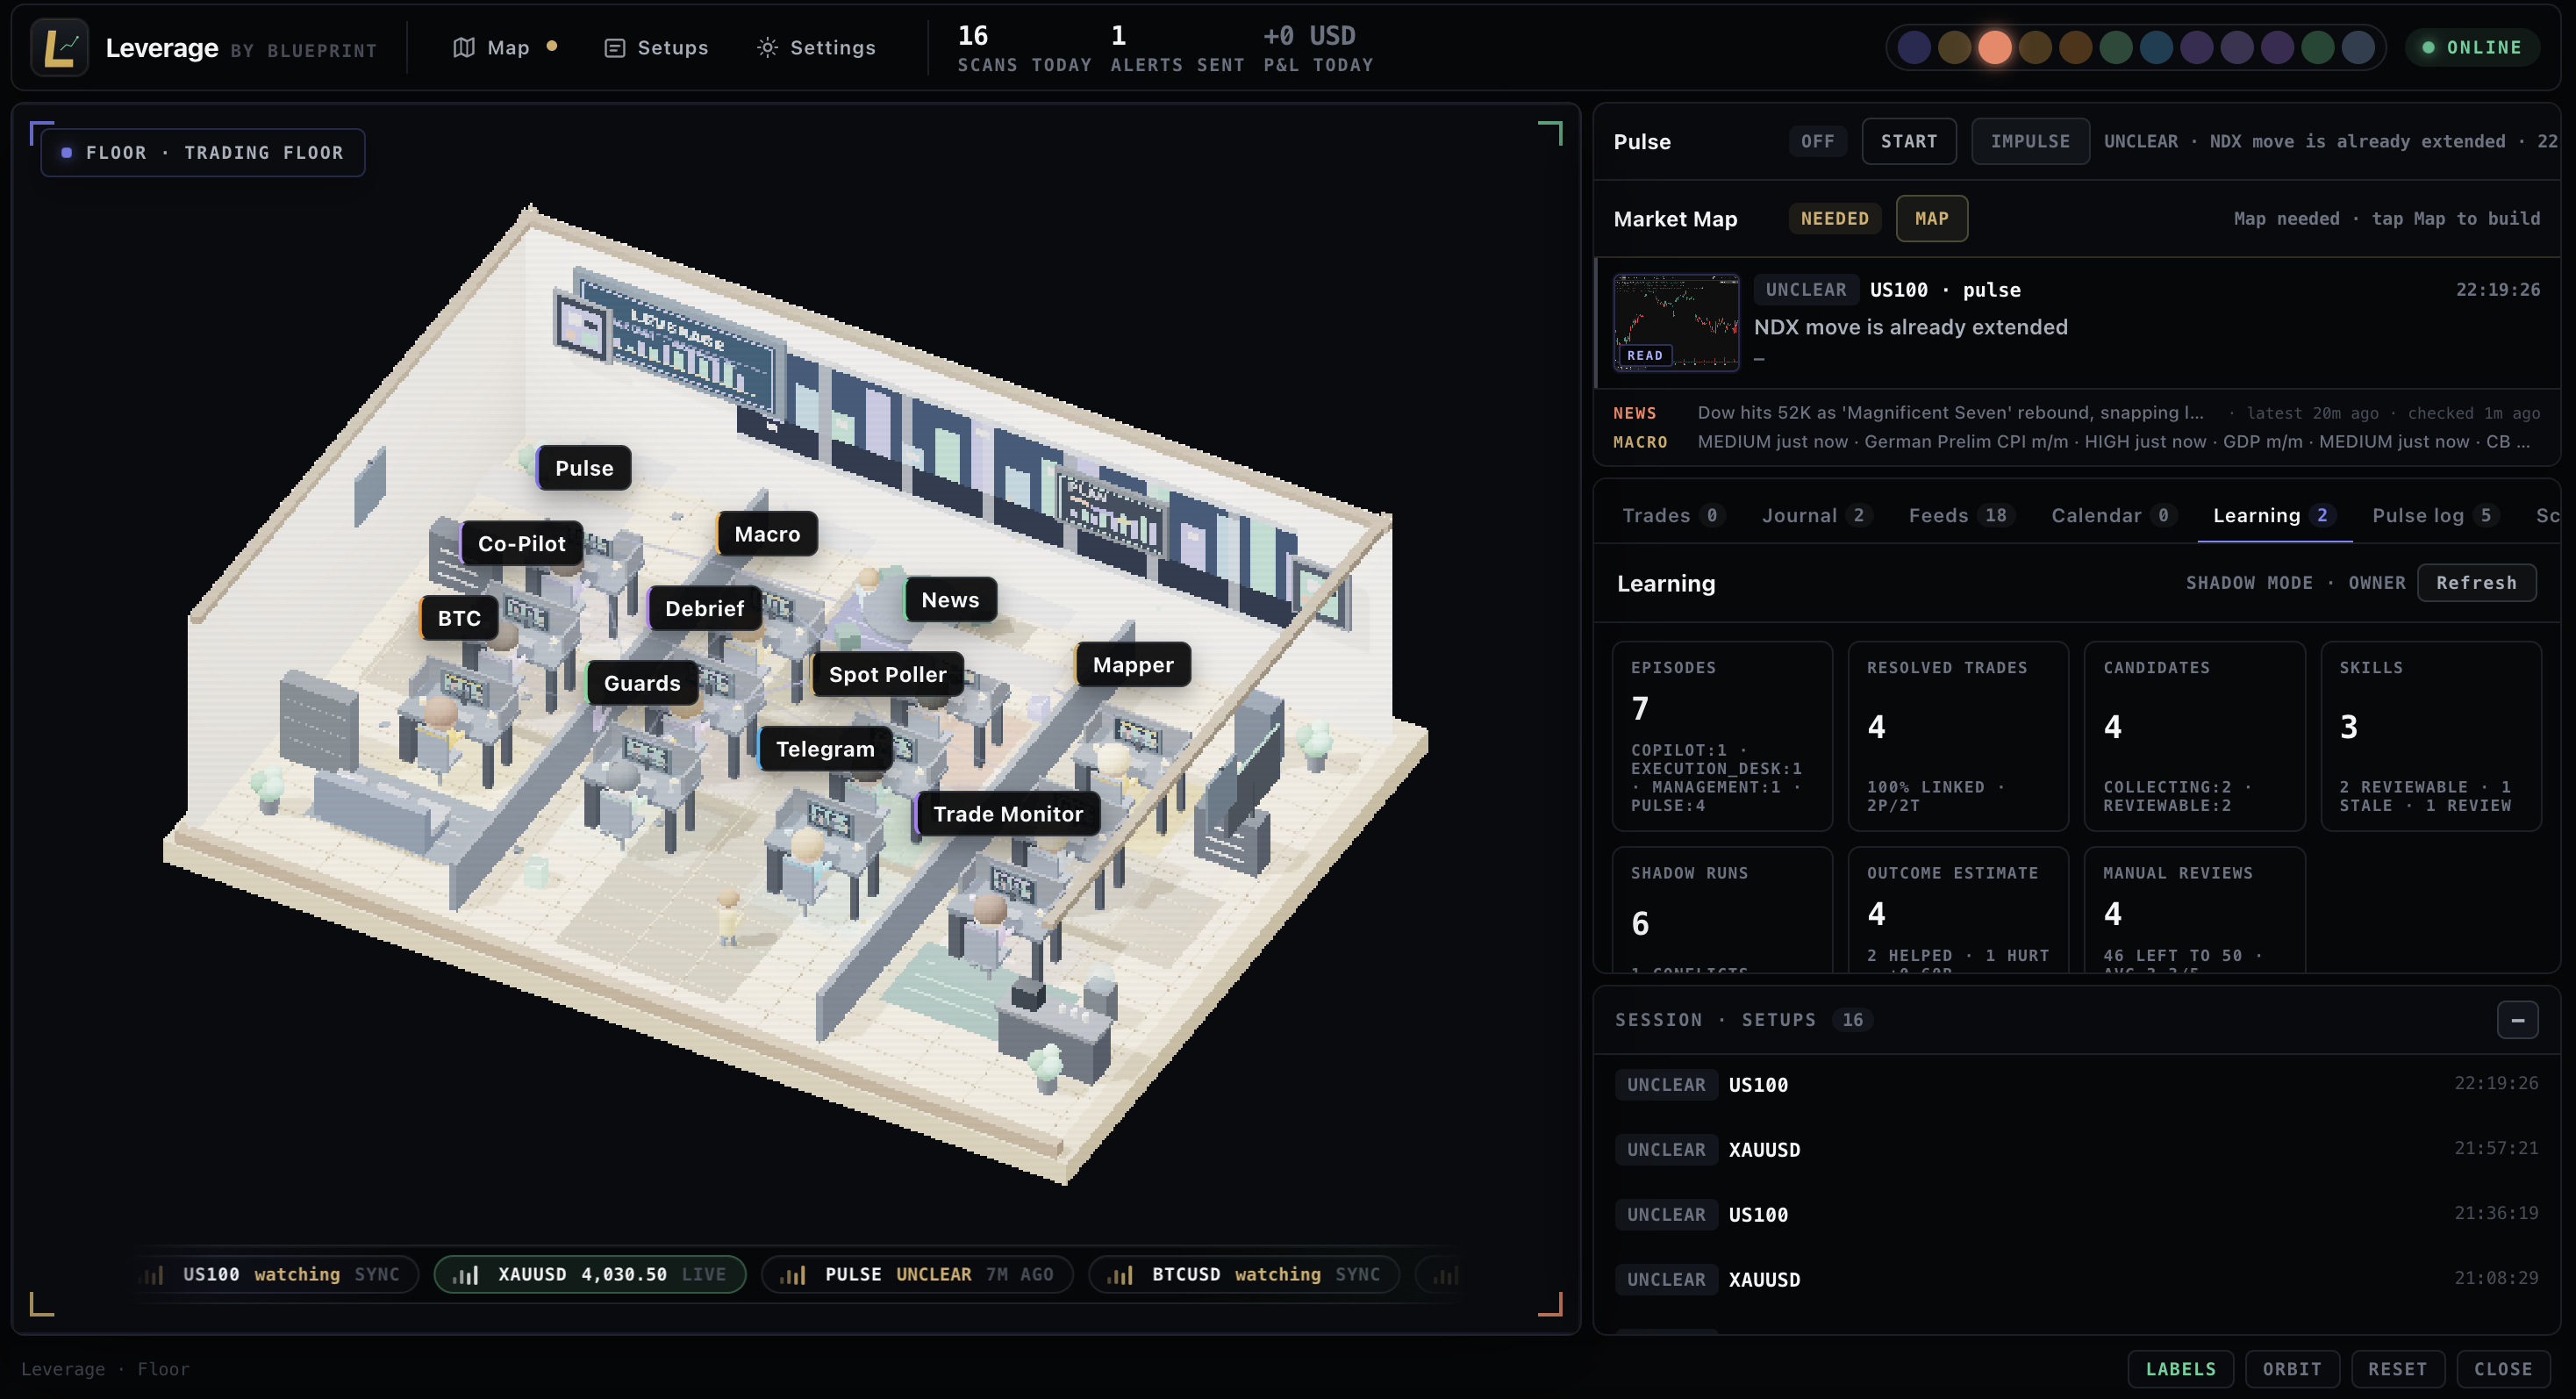
Task: Select the XAUUSD live ticker chip
Action: (x=590, y=1274)
